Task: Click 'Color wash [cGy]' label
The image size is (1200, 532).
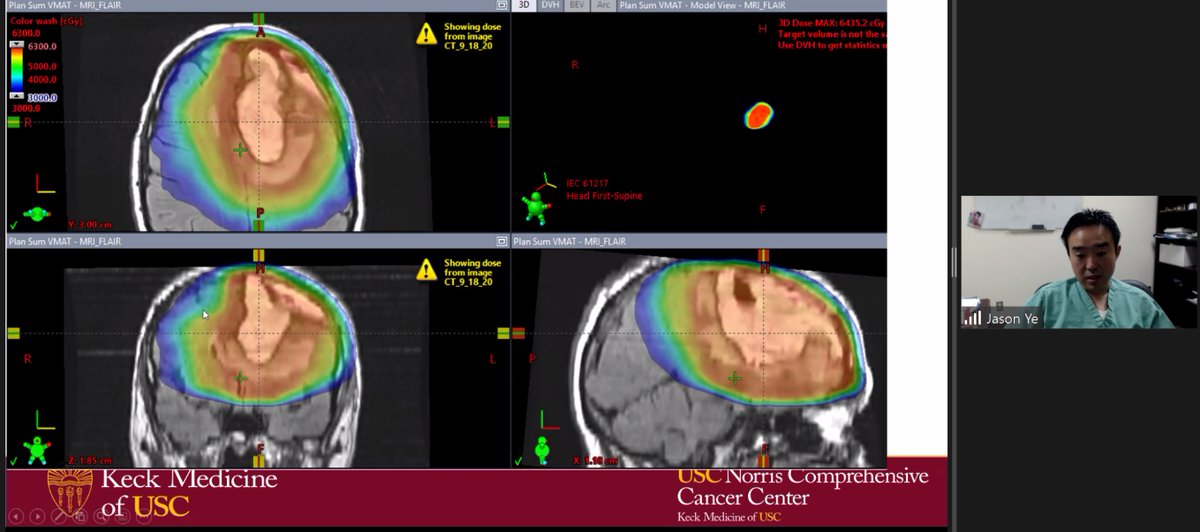Action: [46, 20]
